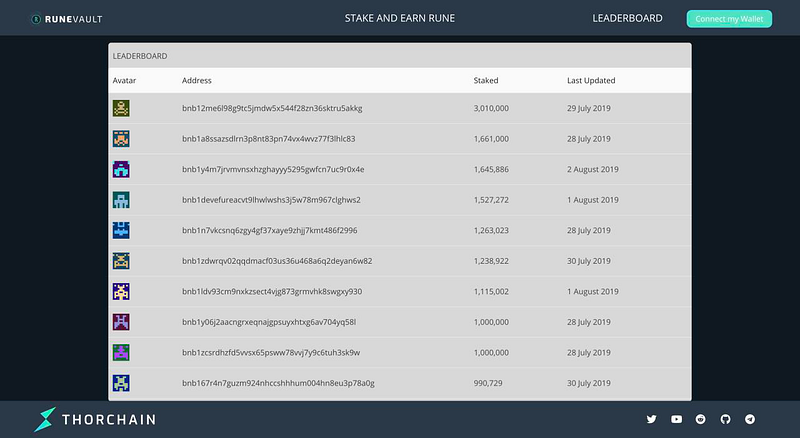Click 28 July 2019 in the 1,661,000 row
This screenshot has height=438, width=800.
pyautogui.click(x=589, y=139)
